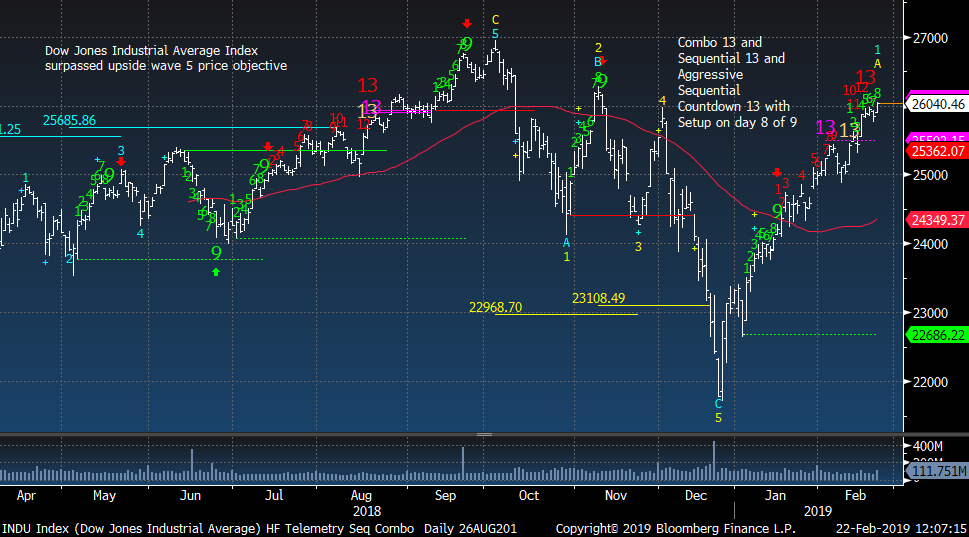Click the 22-Feb-2019 12:07:15 timestamp

click(901, 529)
